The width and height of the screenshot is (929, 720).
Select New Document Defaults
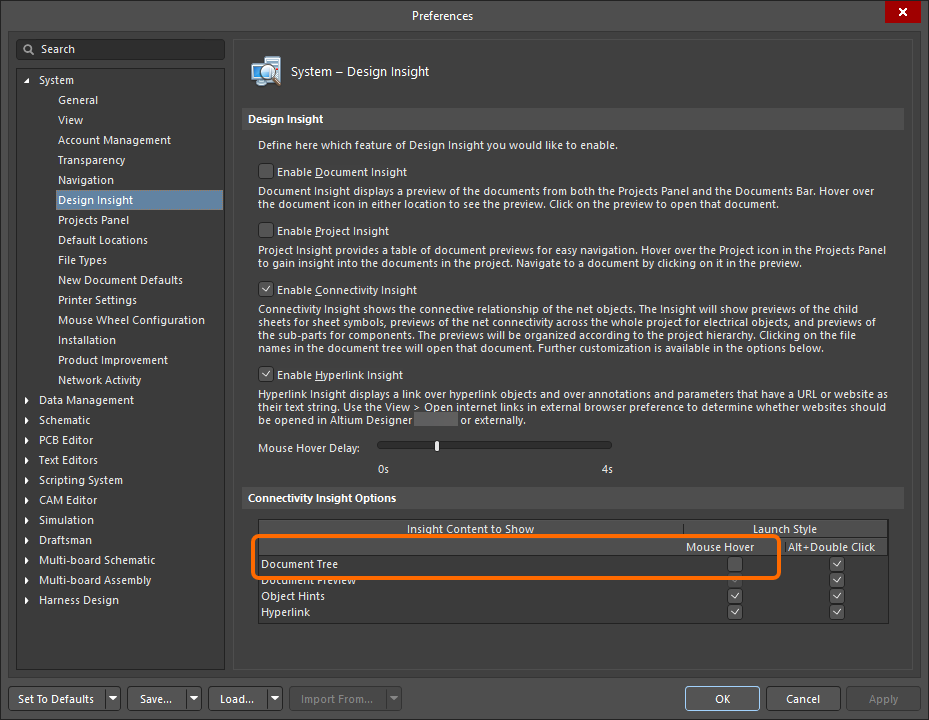pos(120,280)
